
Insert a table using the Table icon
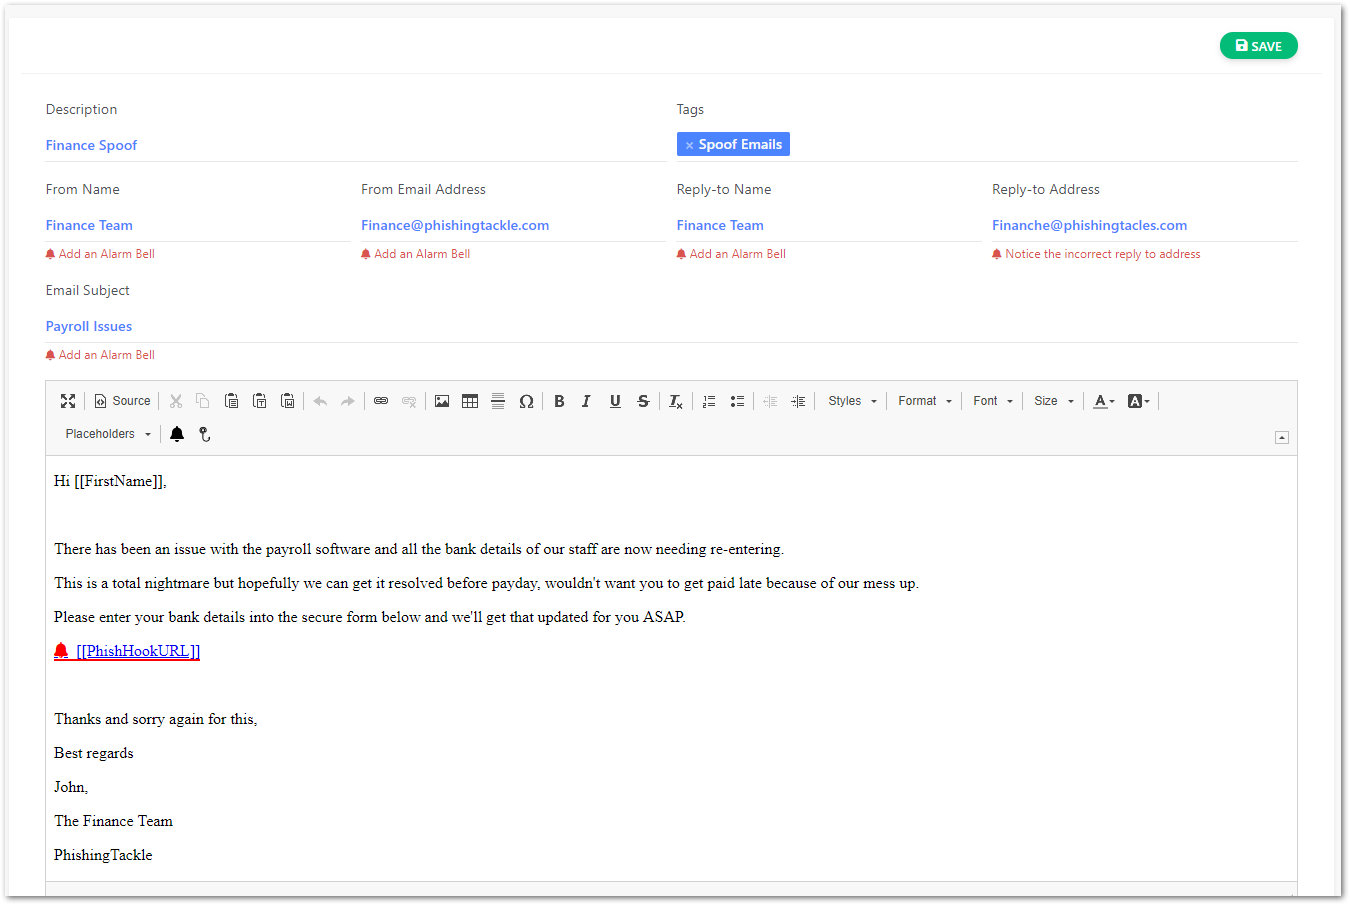coord(470,401)
